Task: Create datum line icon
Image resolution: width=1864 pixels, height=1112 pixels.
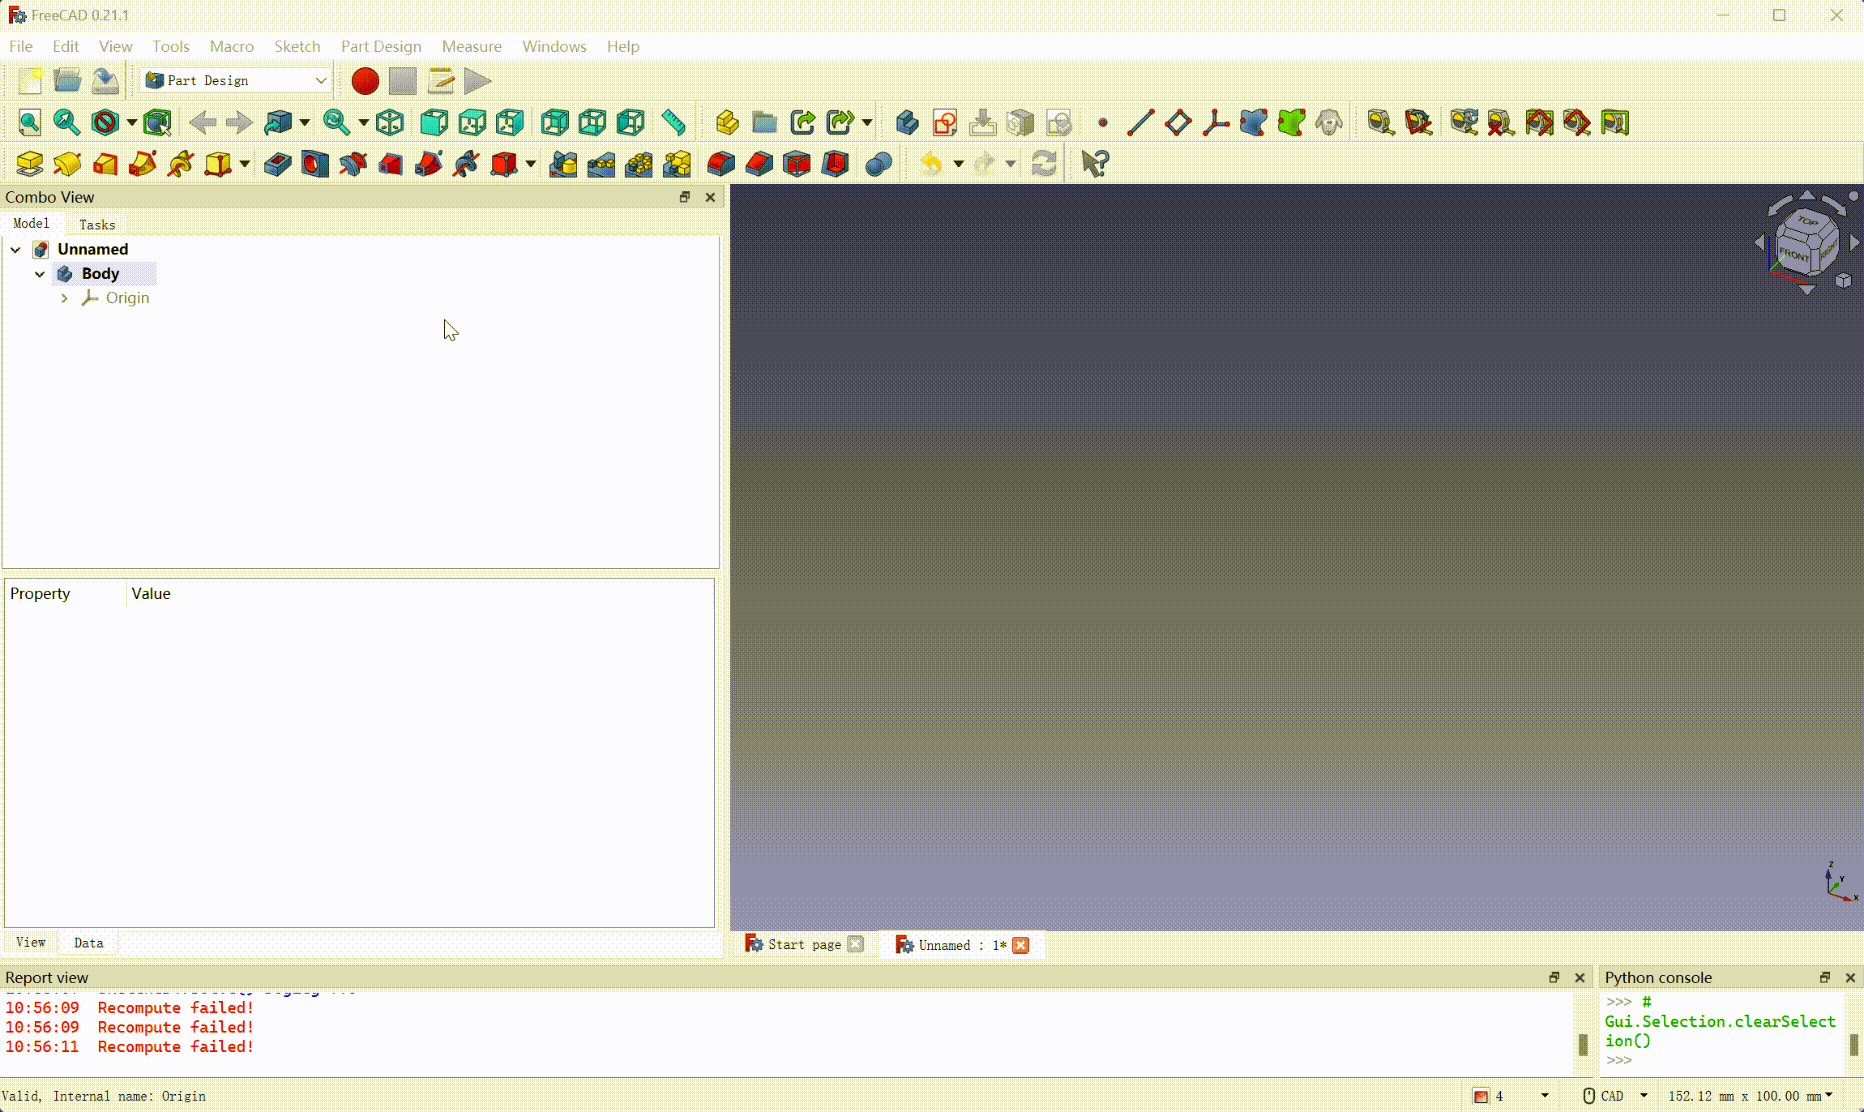Action: coord(1140,123)
